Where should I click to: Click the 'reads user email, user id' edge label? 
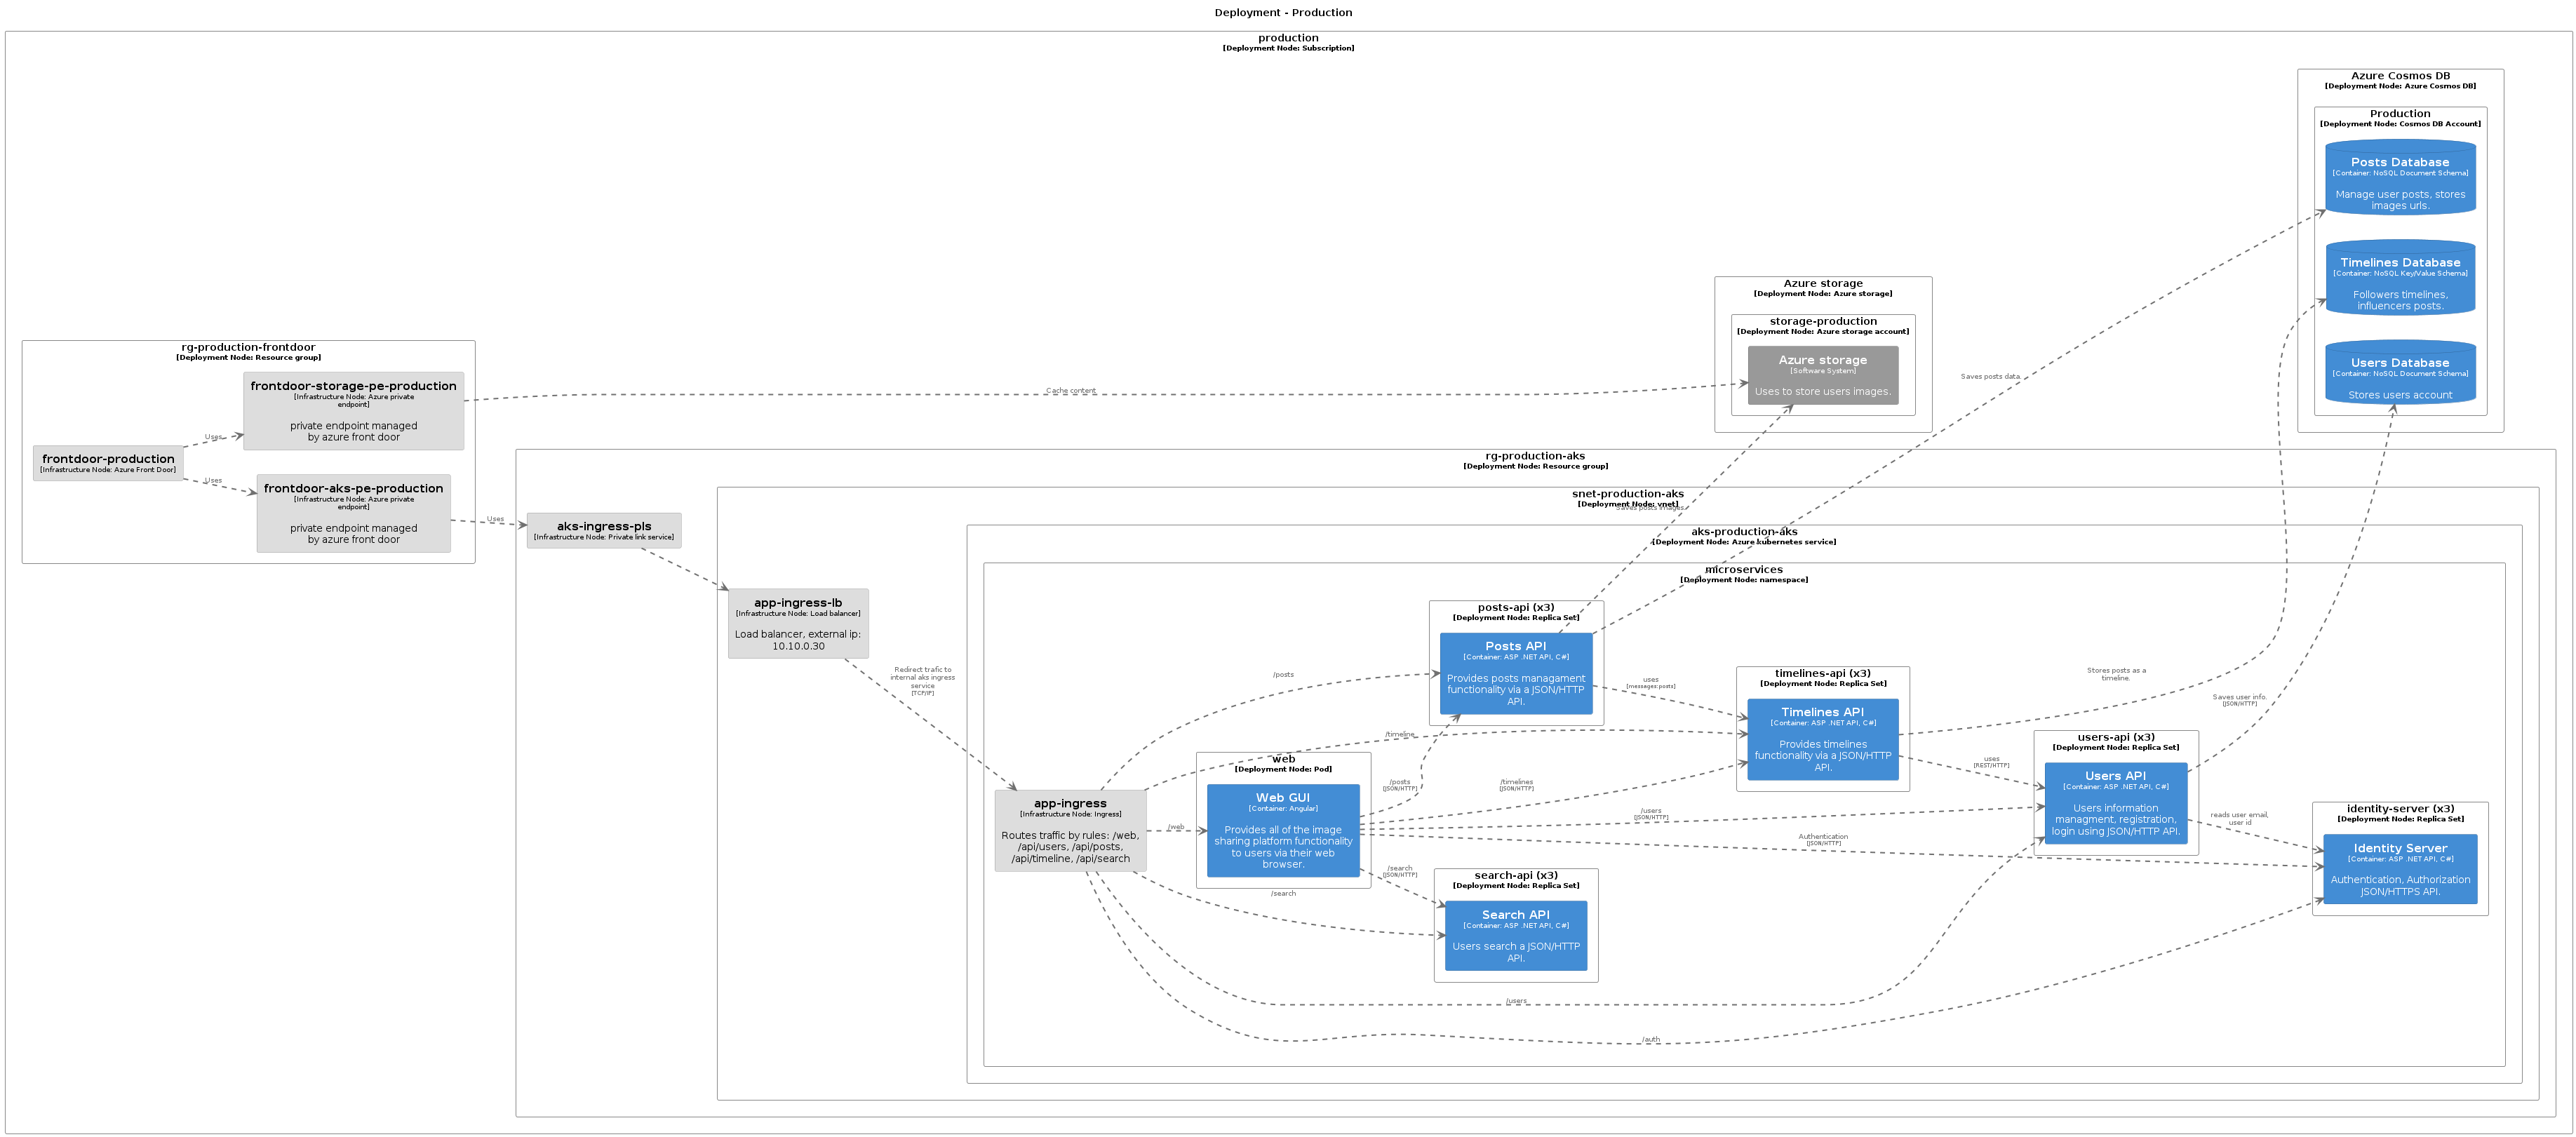[2239, 819]
